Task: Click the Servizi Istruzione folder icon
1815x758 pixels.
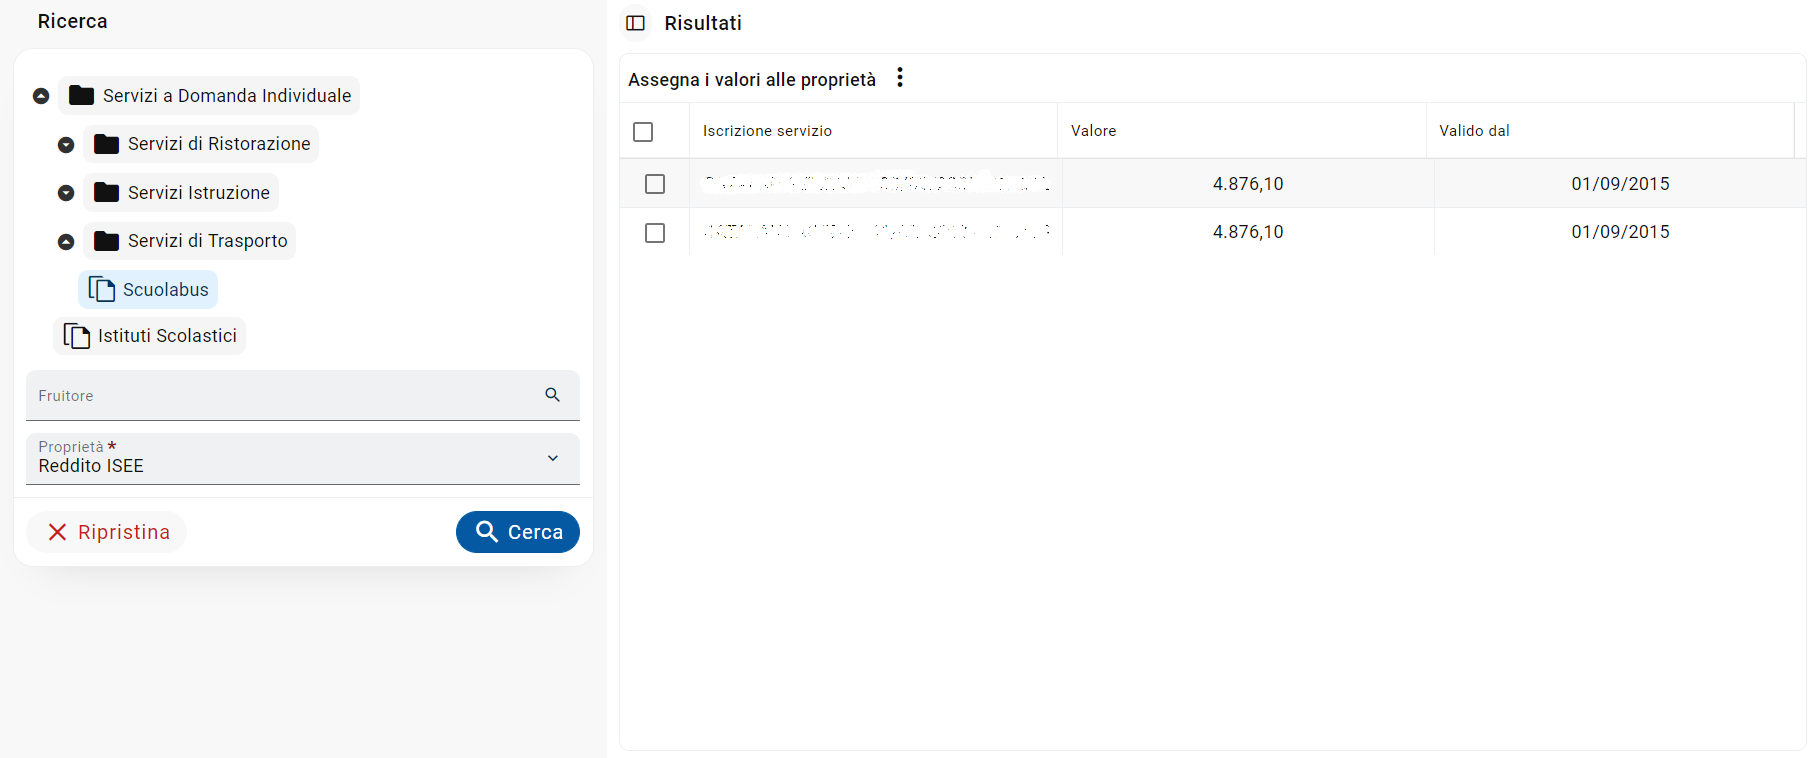Action: [x=106, y=193]
